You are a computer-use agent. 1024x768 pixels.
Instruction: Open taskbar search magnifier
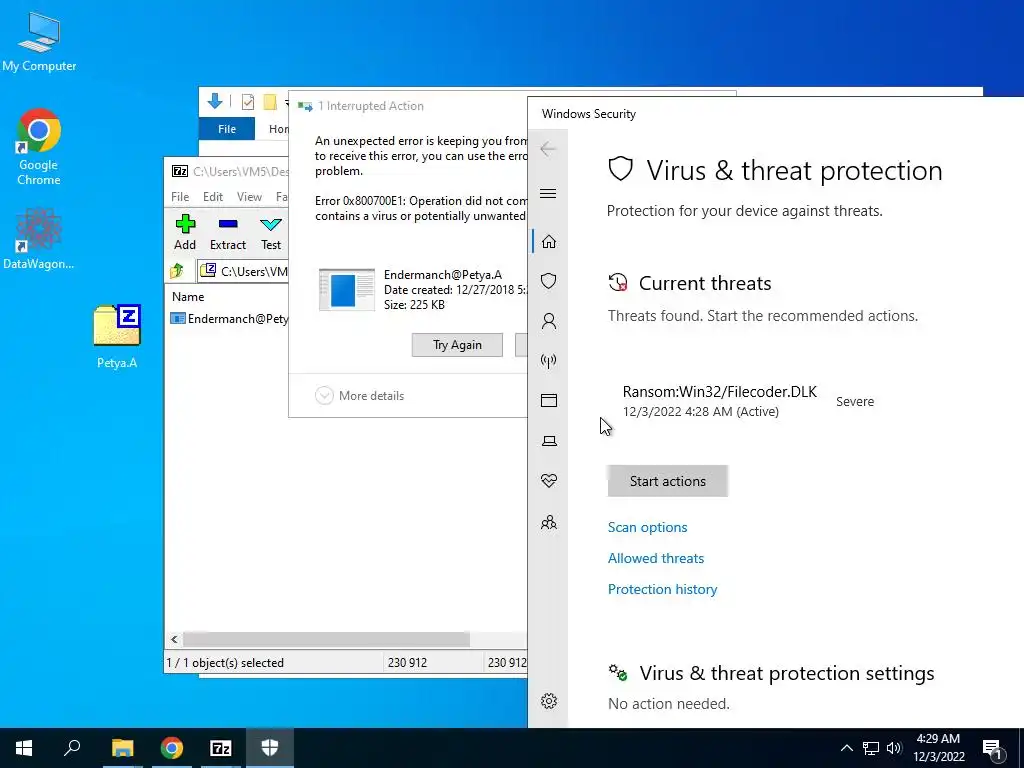(x=72, y=748)
